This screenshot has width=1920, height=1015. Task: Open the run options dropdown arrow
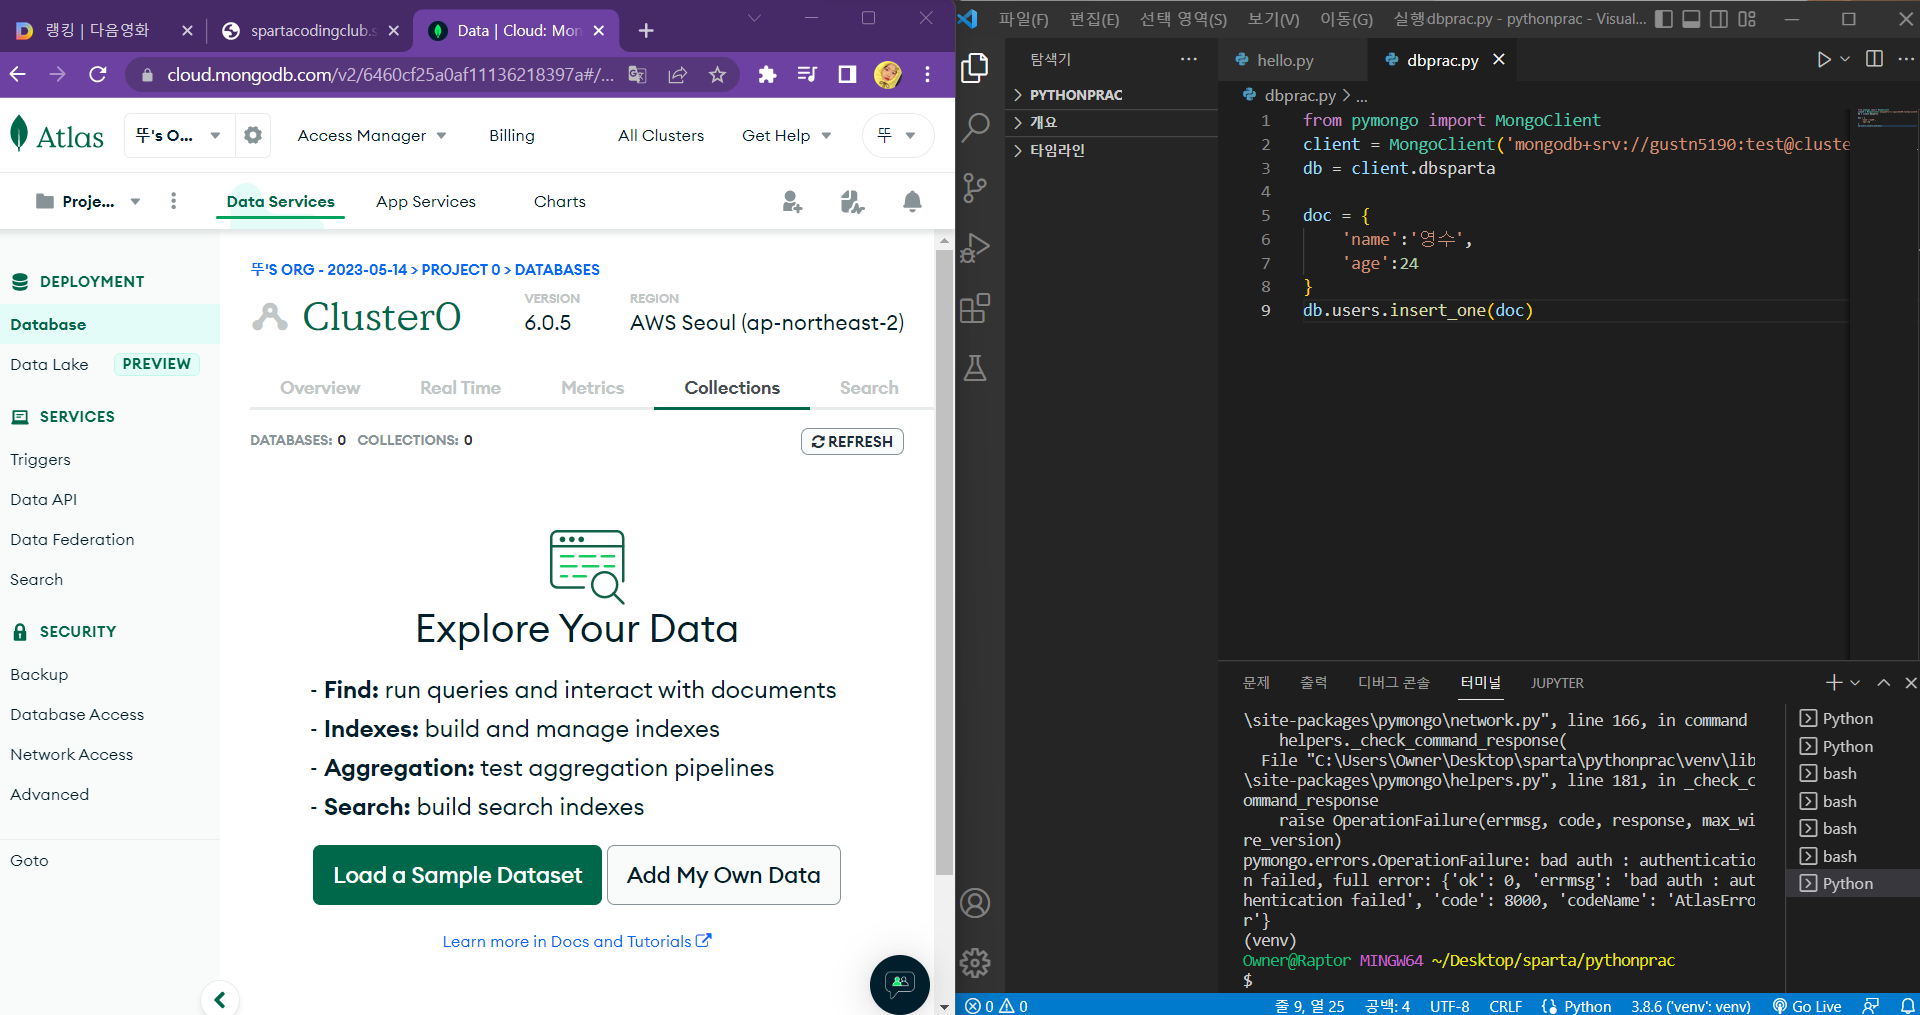pos(1845,60)
